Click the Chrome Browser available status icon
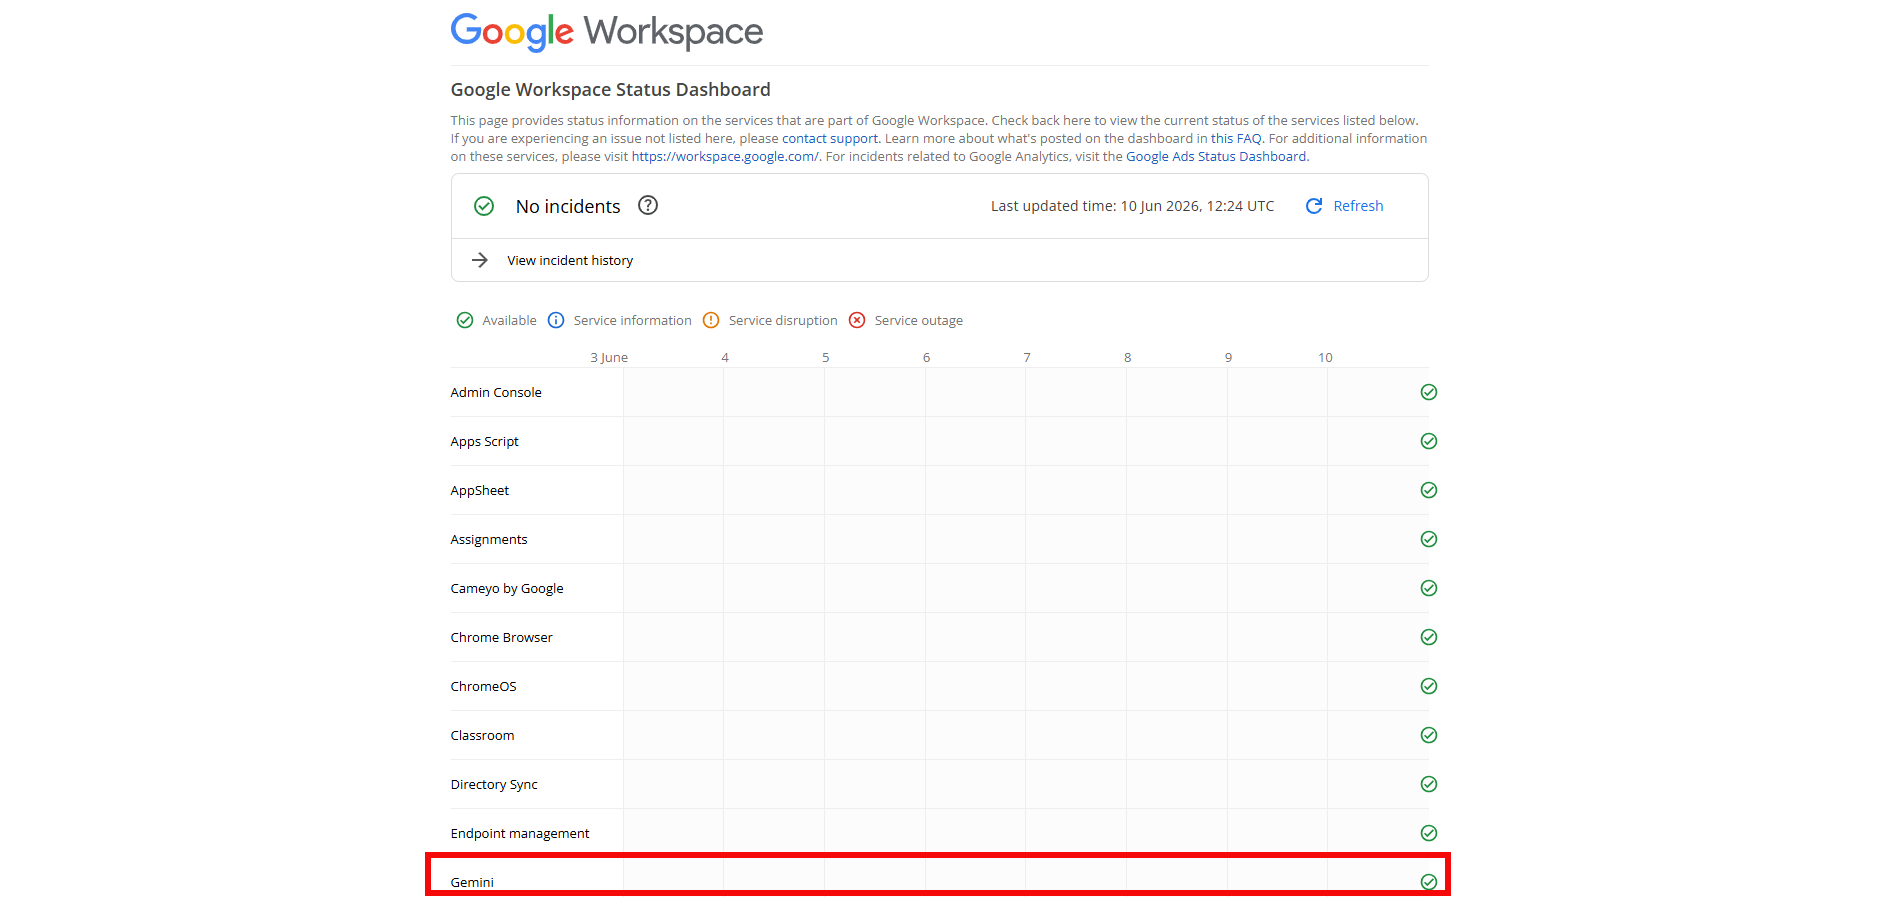Screen dimensions: 1884x897 1429,637
